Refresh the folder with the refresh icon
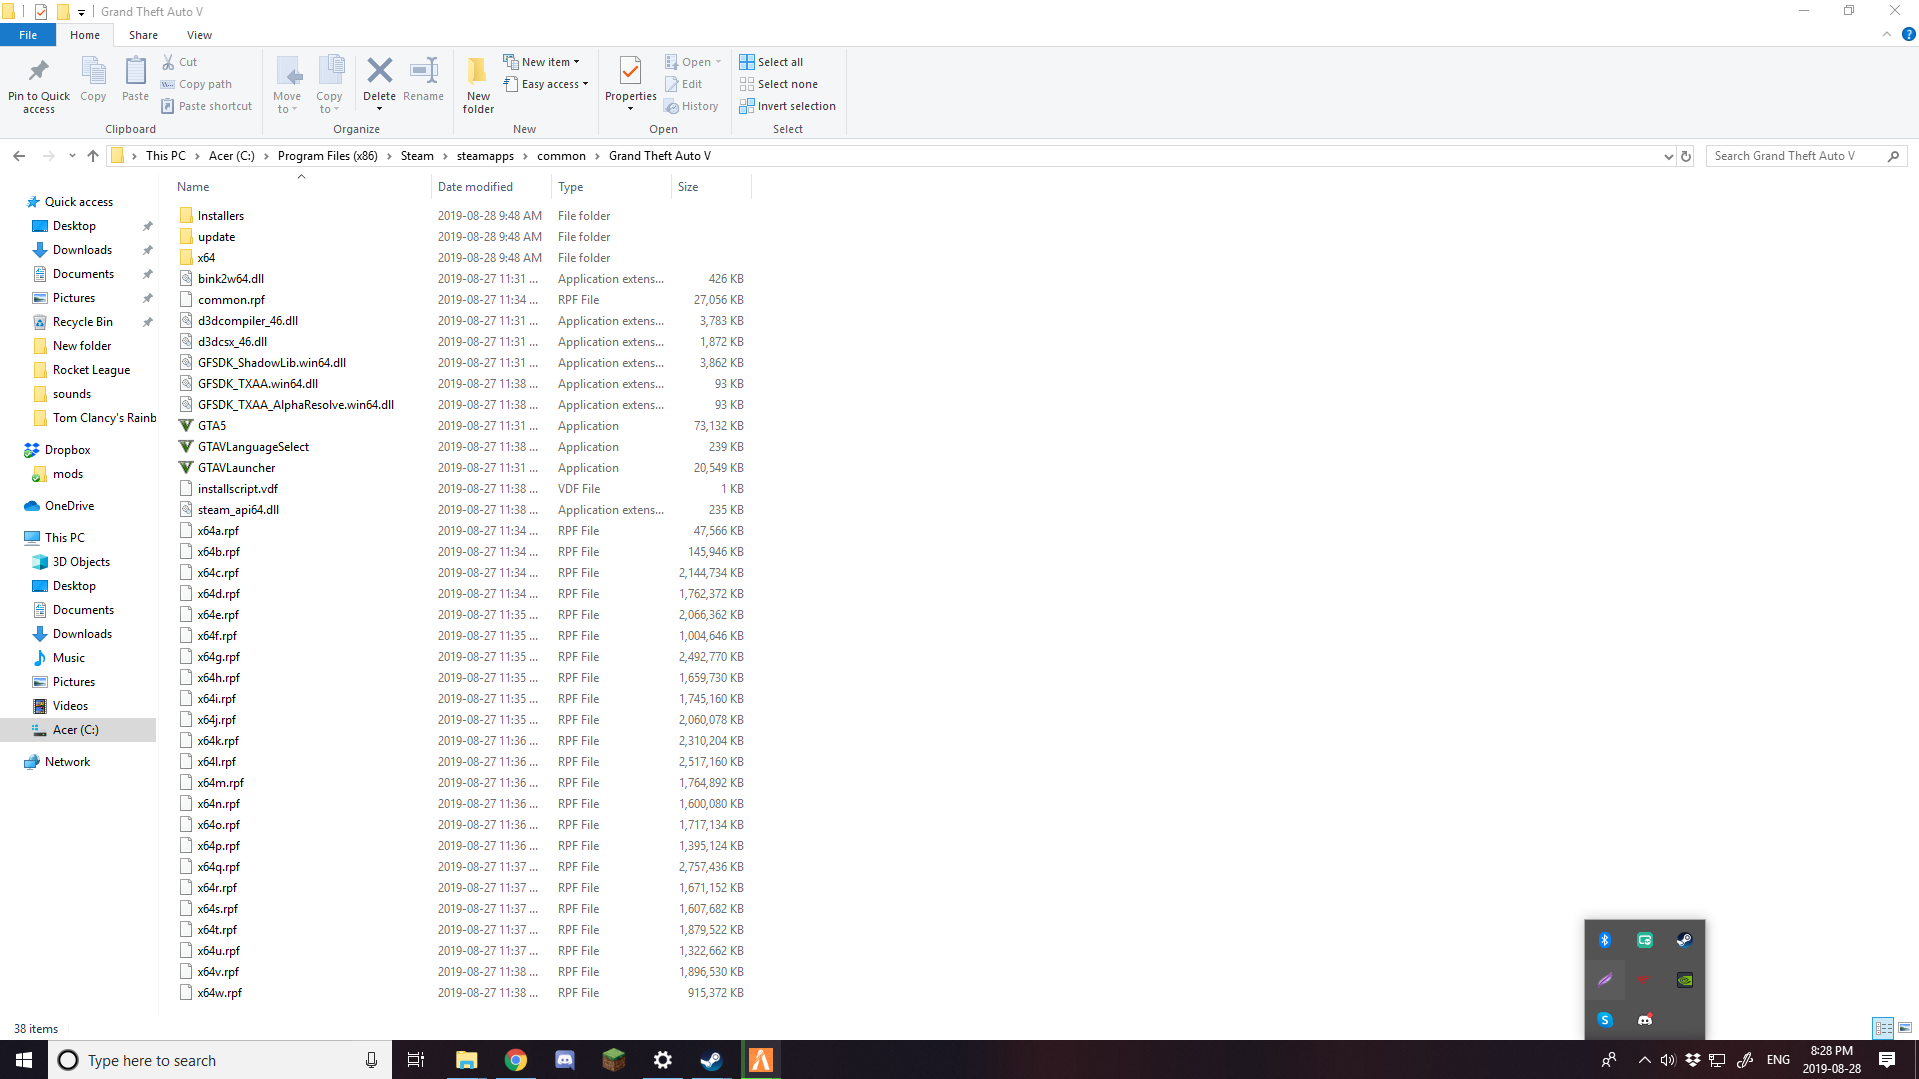The height and width of the screenshot is (1079, 1919). coord(1686,156)
